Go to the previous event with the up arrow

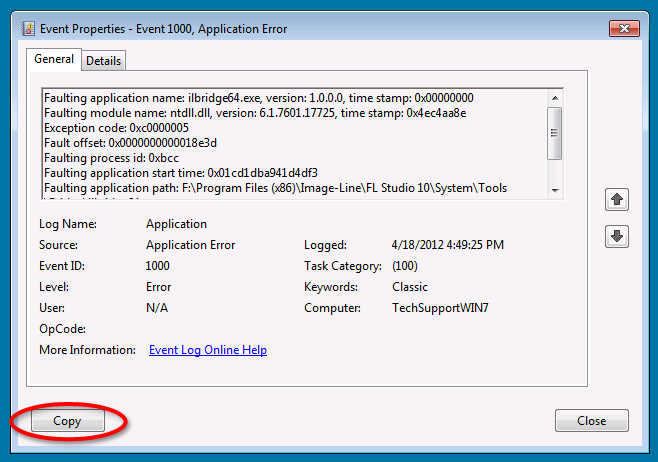[x=616, y=199]
